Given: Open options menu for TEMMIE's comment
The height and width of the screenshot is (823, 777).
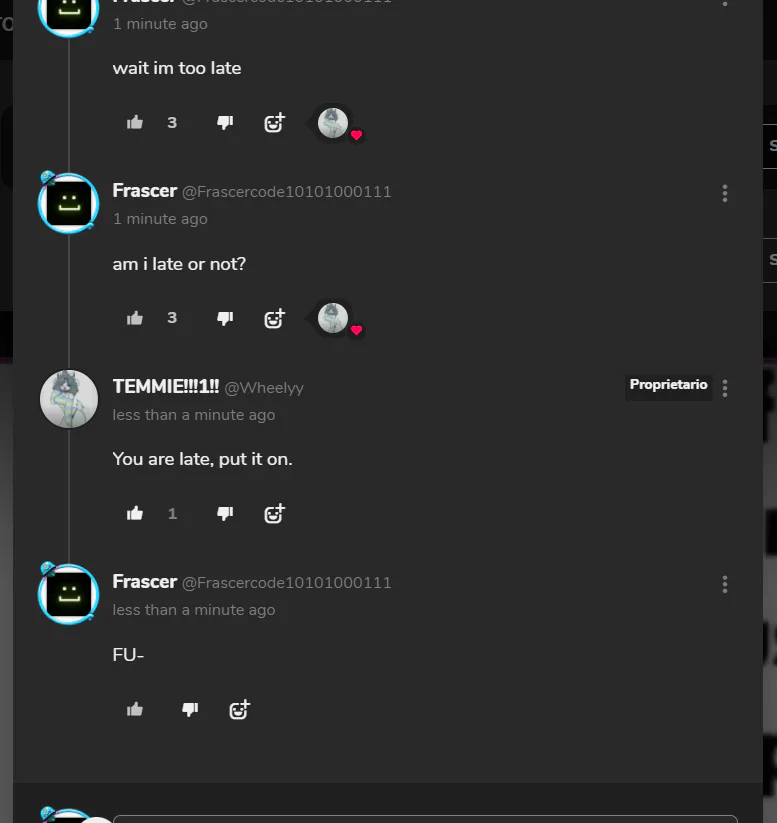Looking at the screenshot, I should 725,388.
